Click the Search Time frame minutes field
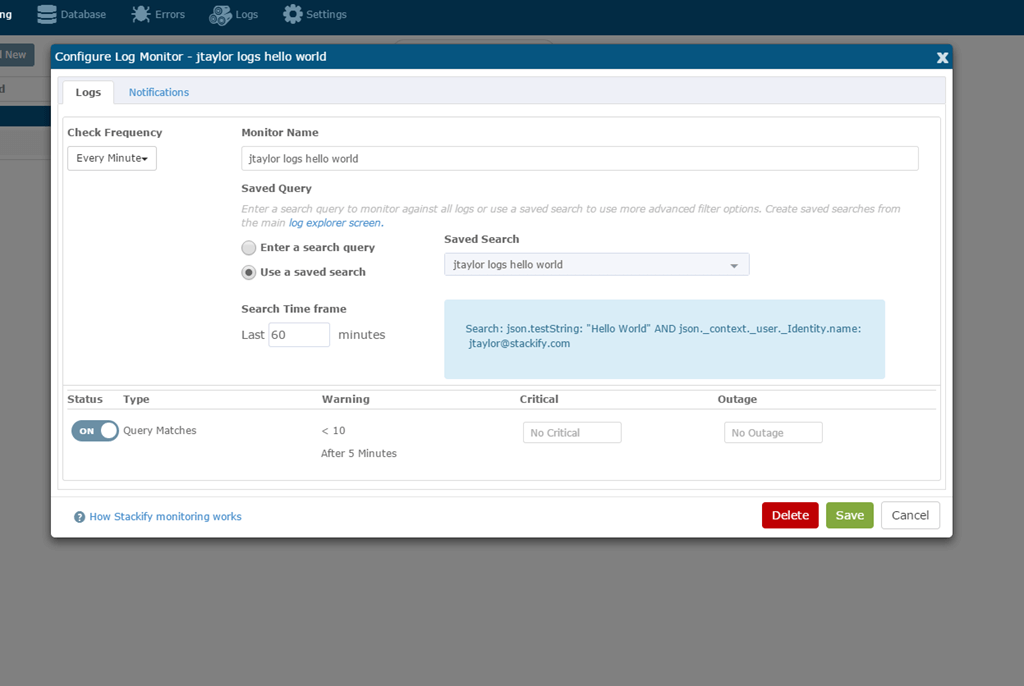The height and width of the screenshot is (686, 1024). coord(299,335)
